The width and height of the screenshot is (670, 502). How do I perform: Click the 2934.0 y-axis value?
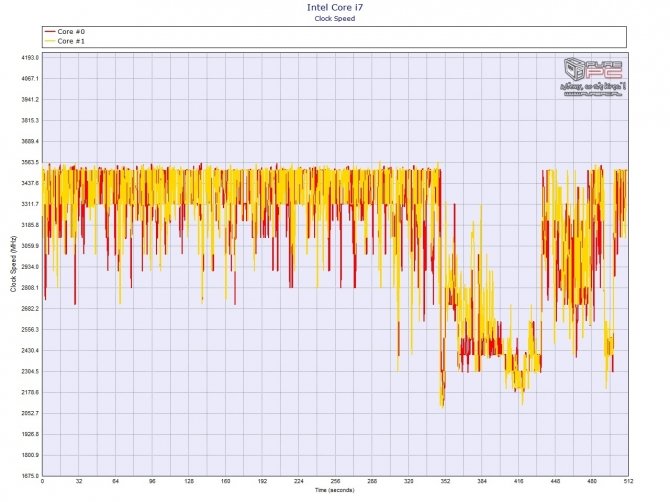[30, 267]
